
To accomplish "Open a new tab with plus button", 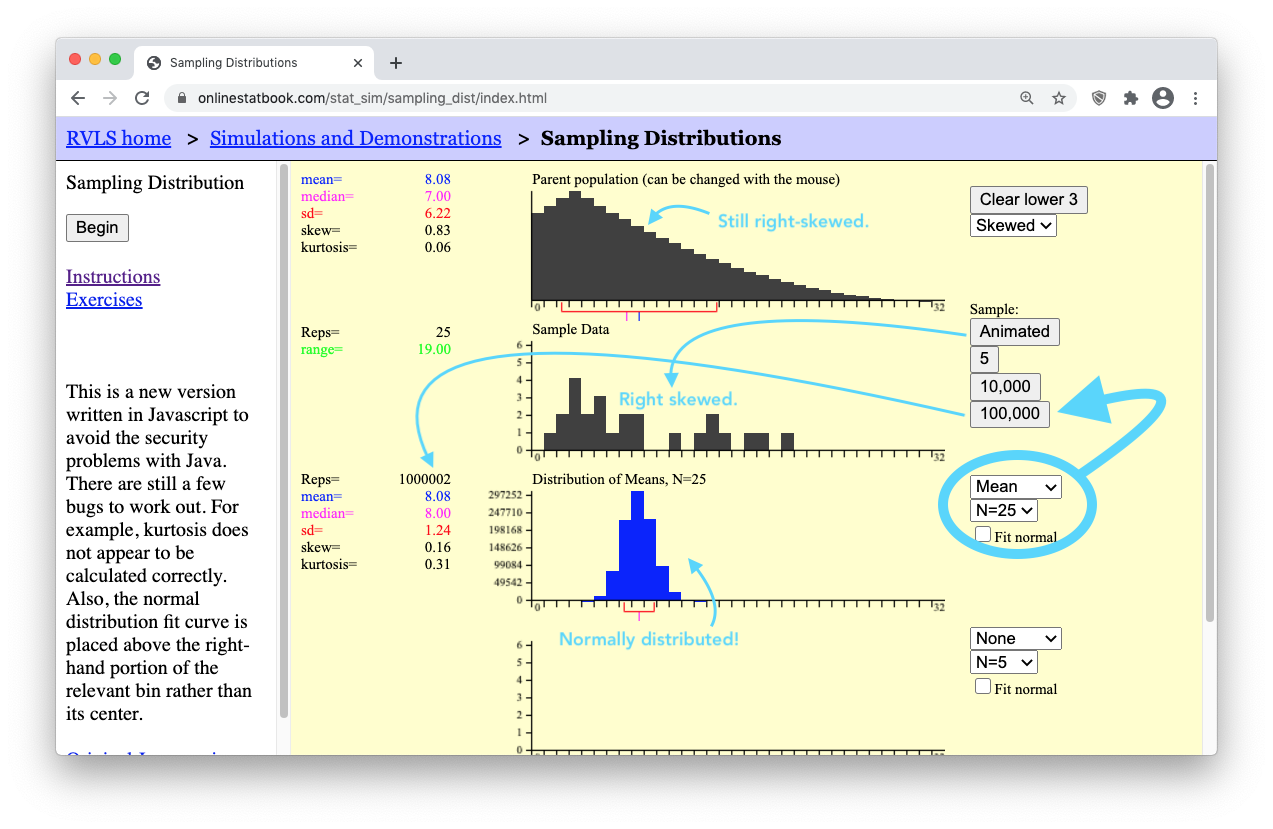I will coord(396,63).
